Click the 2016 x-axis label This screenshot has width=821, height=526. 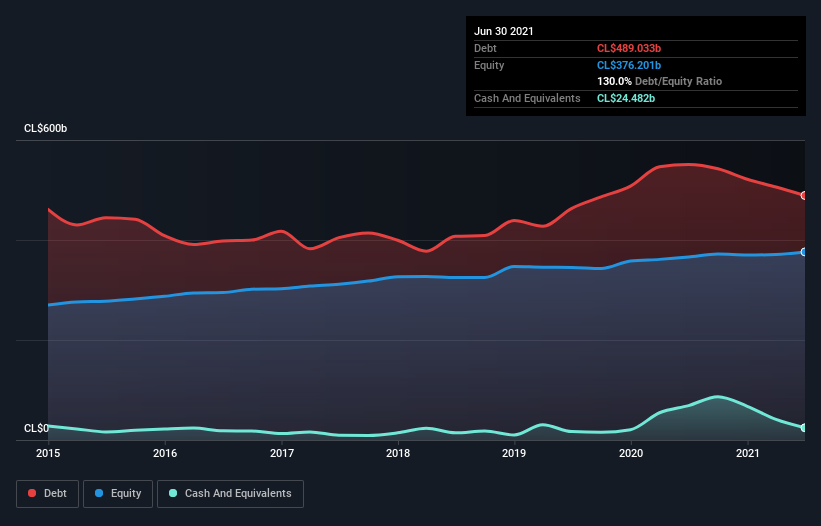coord(165,453)
